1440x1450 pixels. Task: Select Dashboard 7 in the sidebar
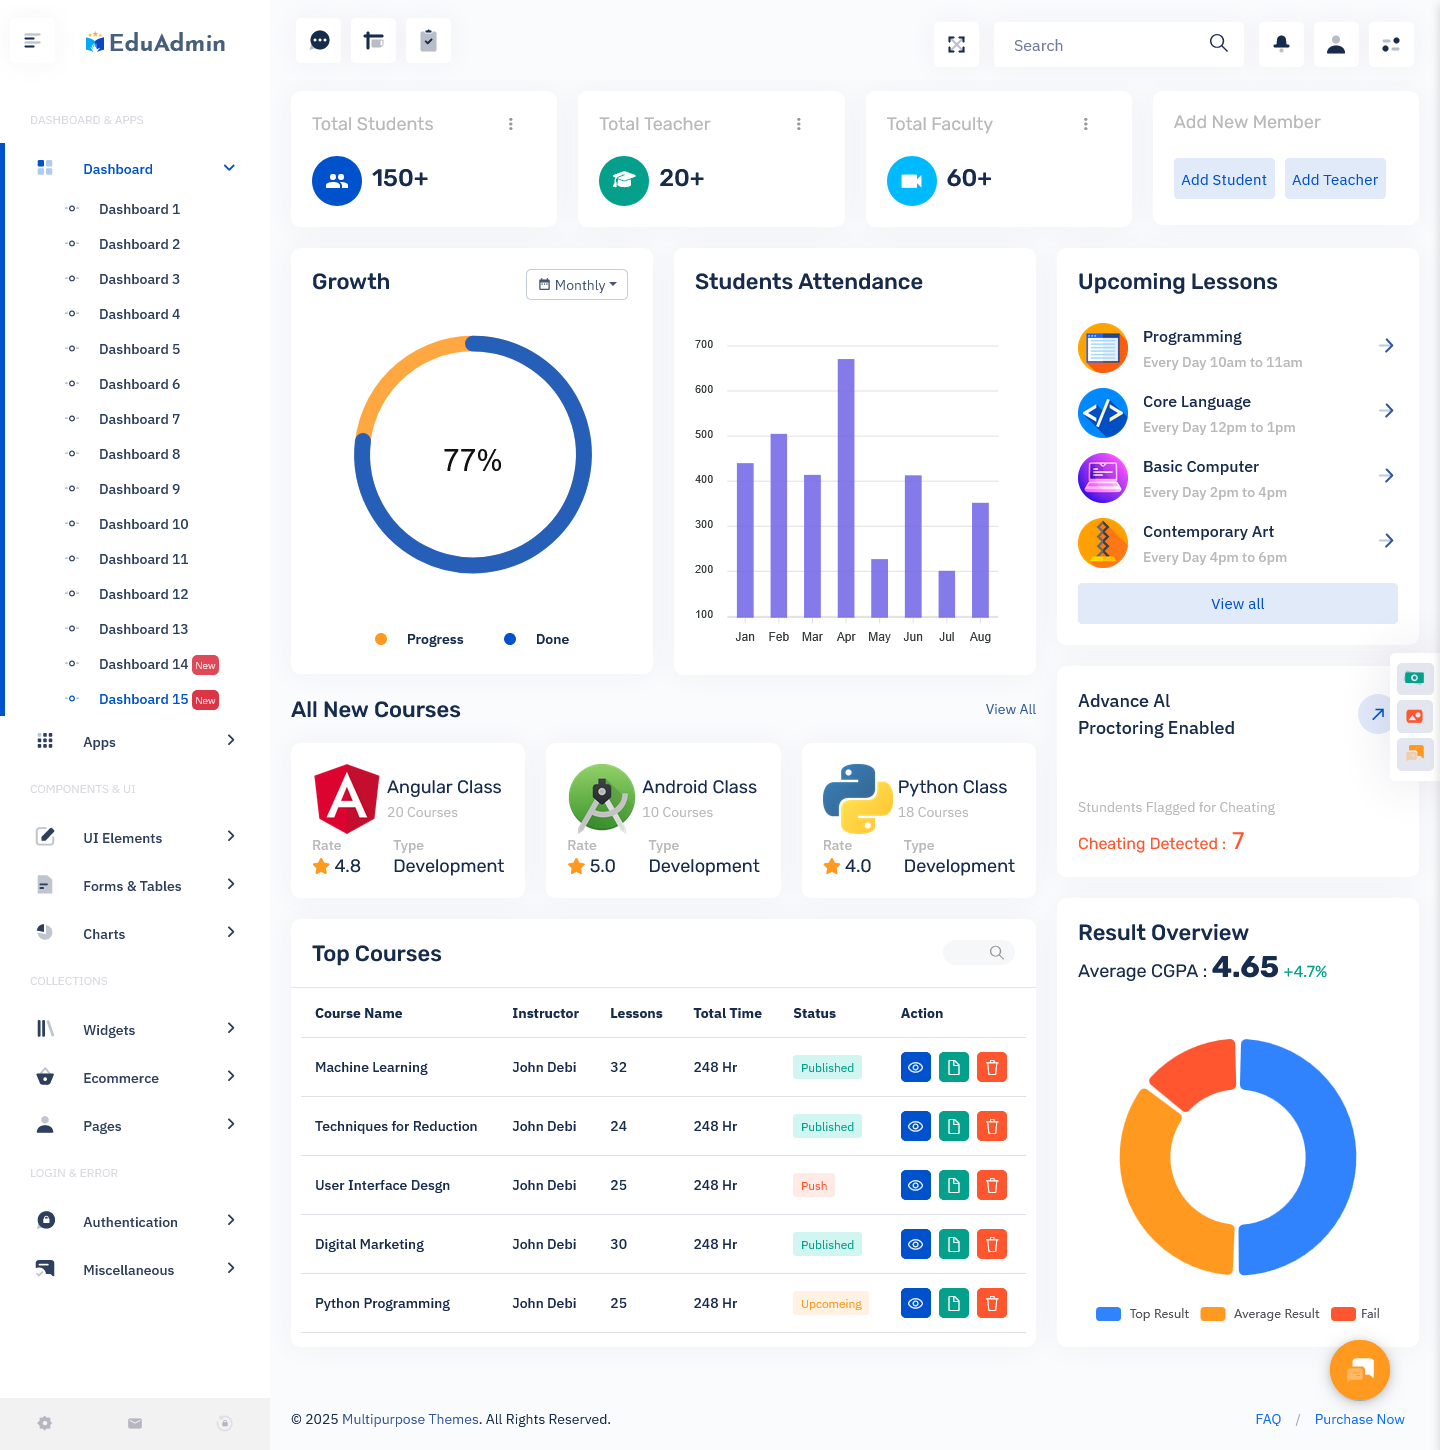(139, 419)
